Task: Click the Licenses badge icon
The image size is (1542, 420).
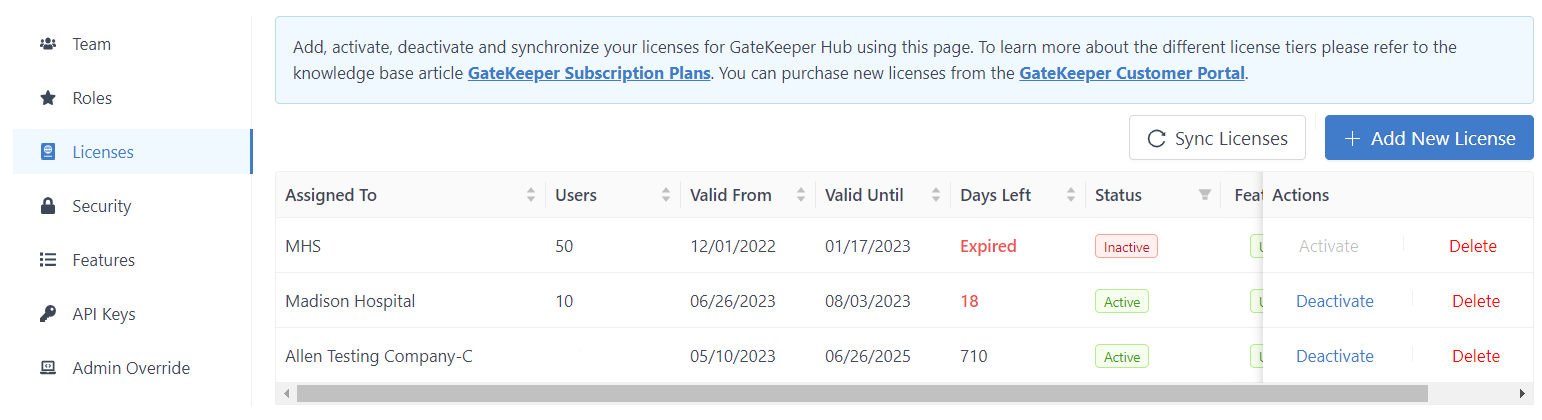Action: pyautogui.click(x=47, y=152)
